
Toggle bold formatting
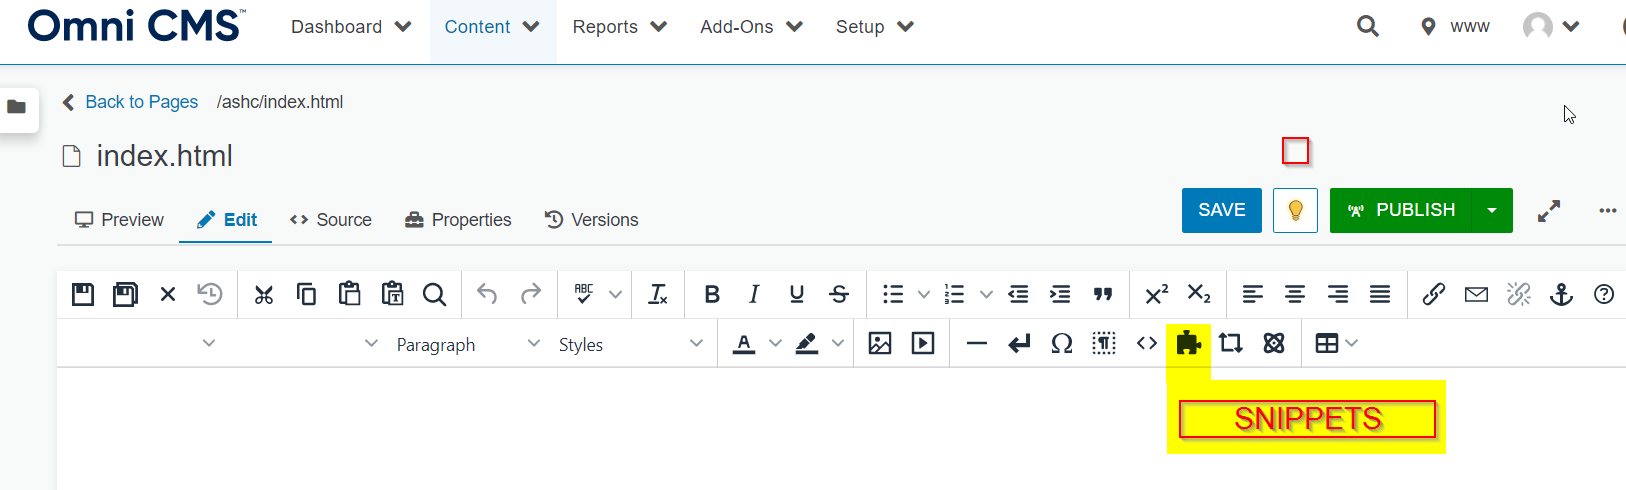(x=712, y=294)
